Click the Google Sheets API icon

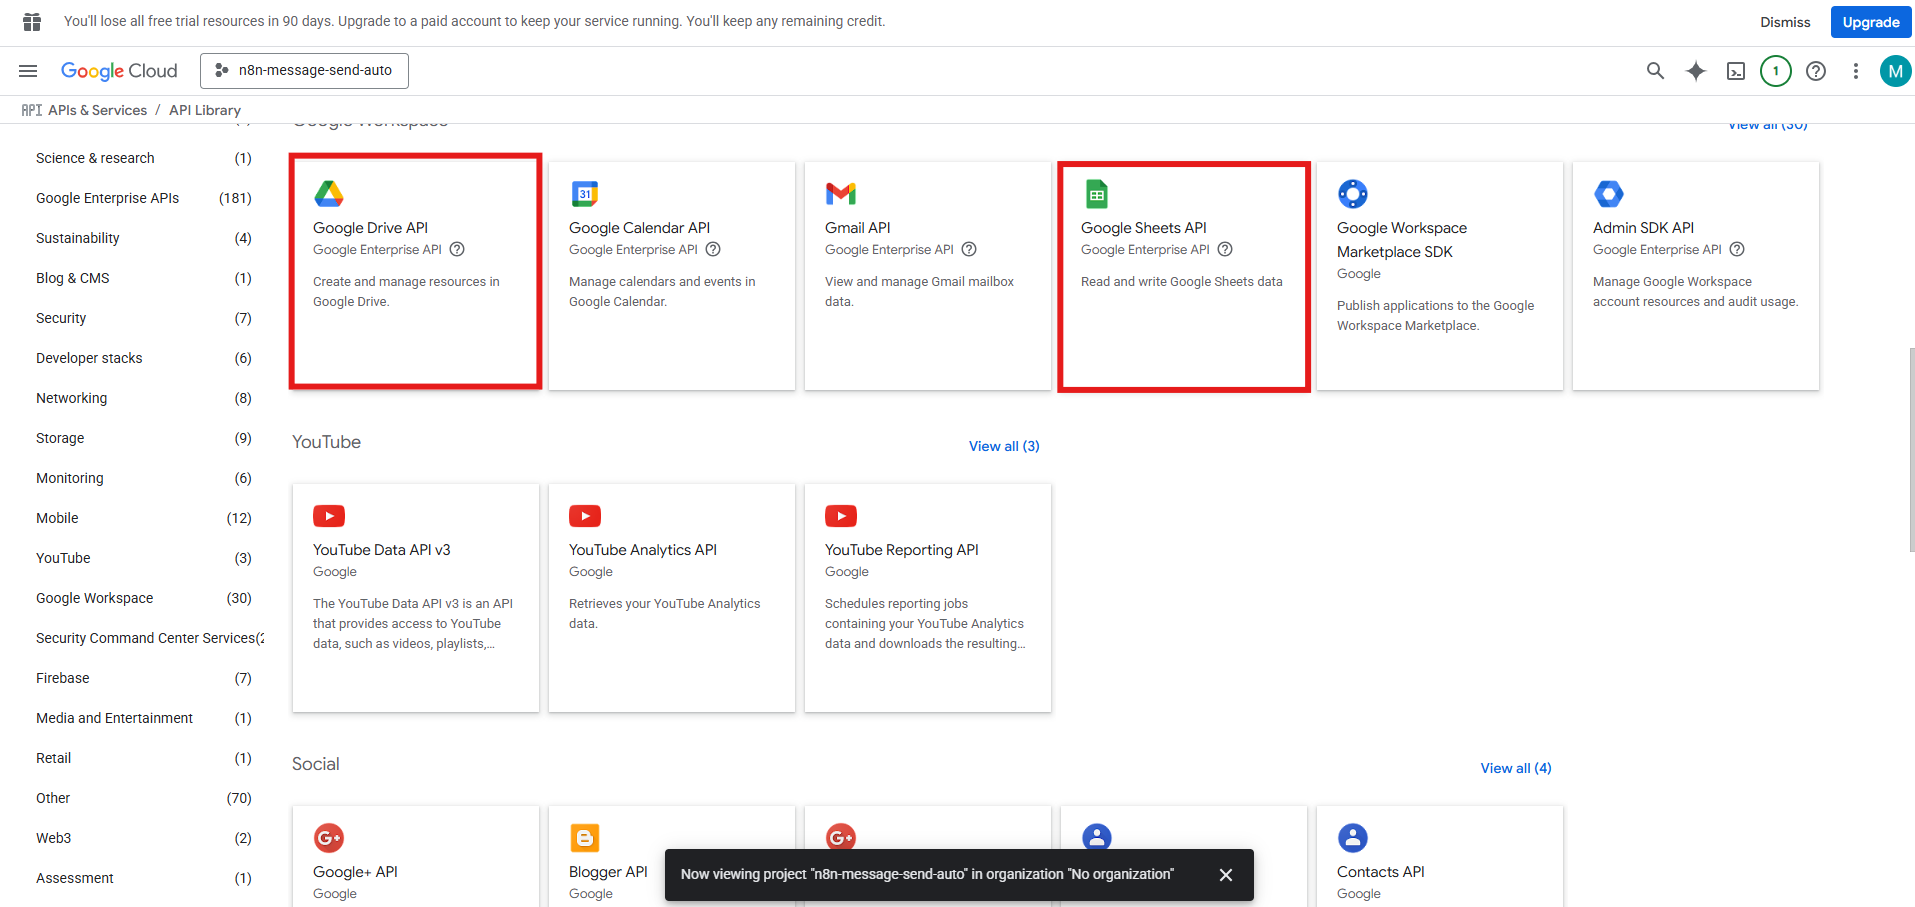pos(1097,193)
